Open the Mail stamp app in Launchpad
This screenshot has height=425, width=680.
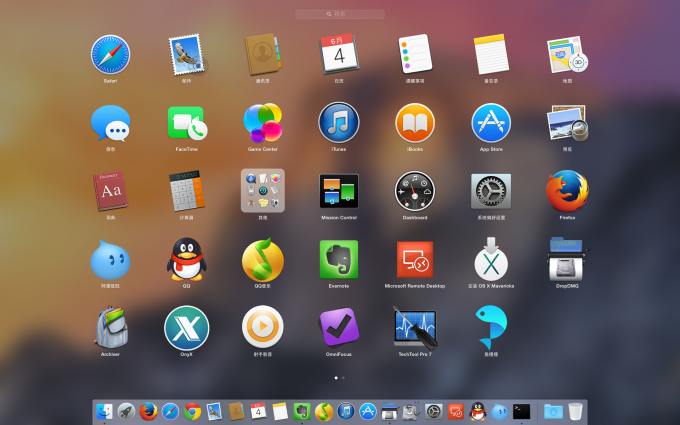[186, 55]
